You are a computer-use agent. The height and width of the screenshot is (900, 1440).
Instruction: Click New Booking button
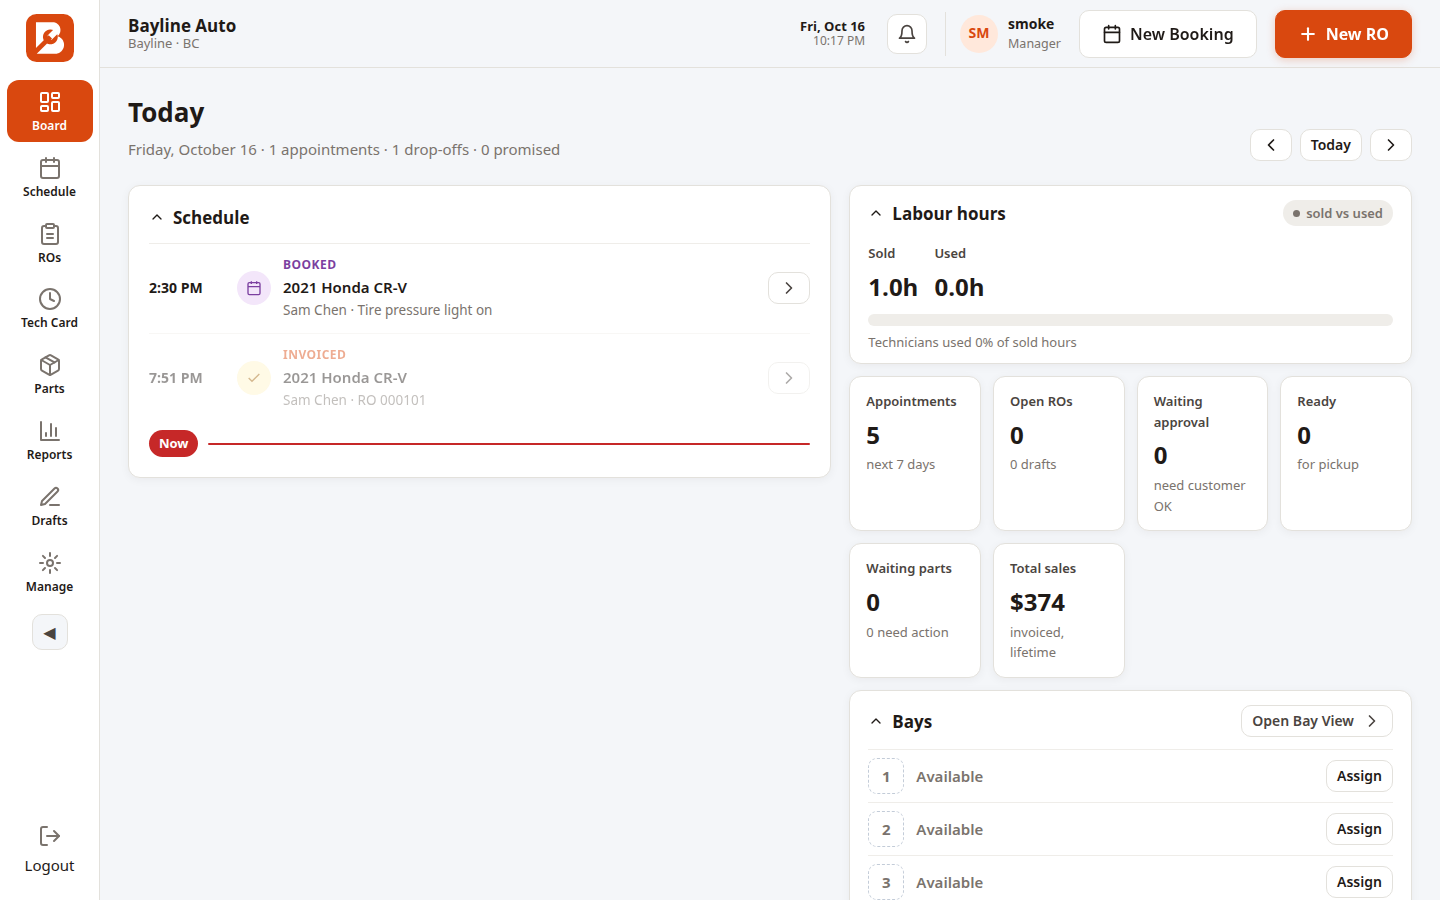(1168, 34)
